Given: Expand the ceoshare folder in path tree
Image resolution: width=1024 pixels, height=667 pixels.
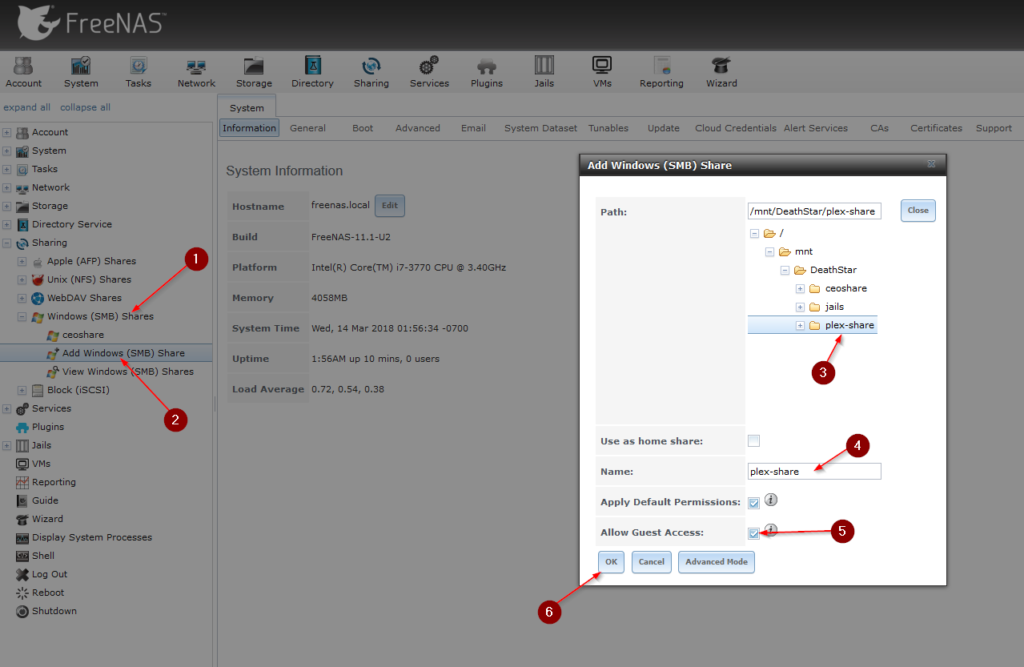Looking at the screenshot, I should pos(800,289).
